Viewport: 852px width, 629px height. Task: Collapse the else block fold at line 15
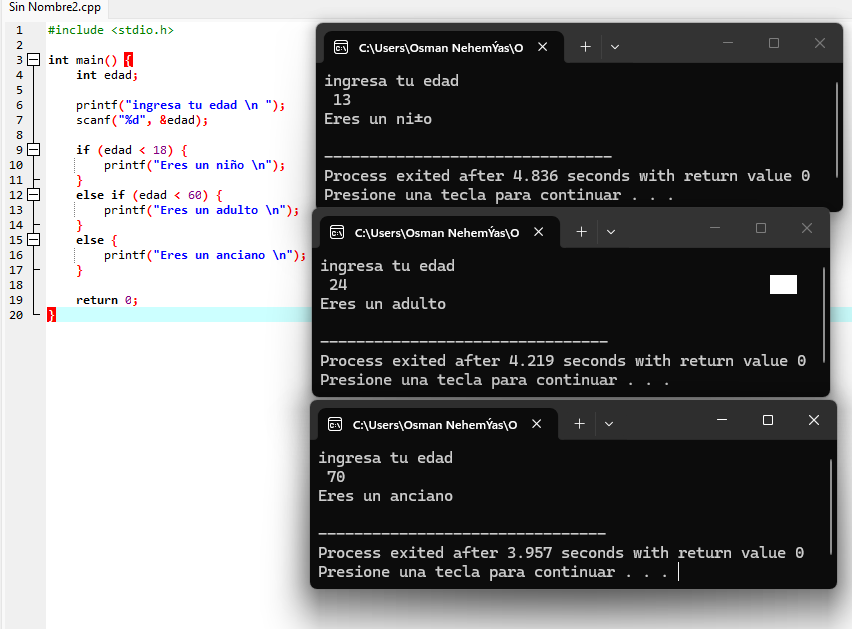coord(34,240)
